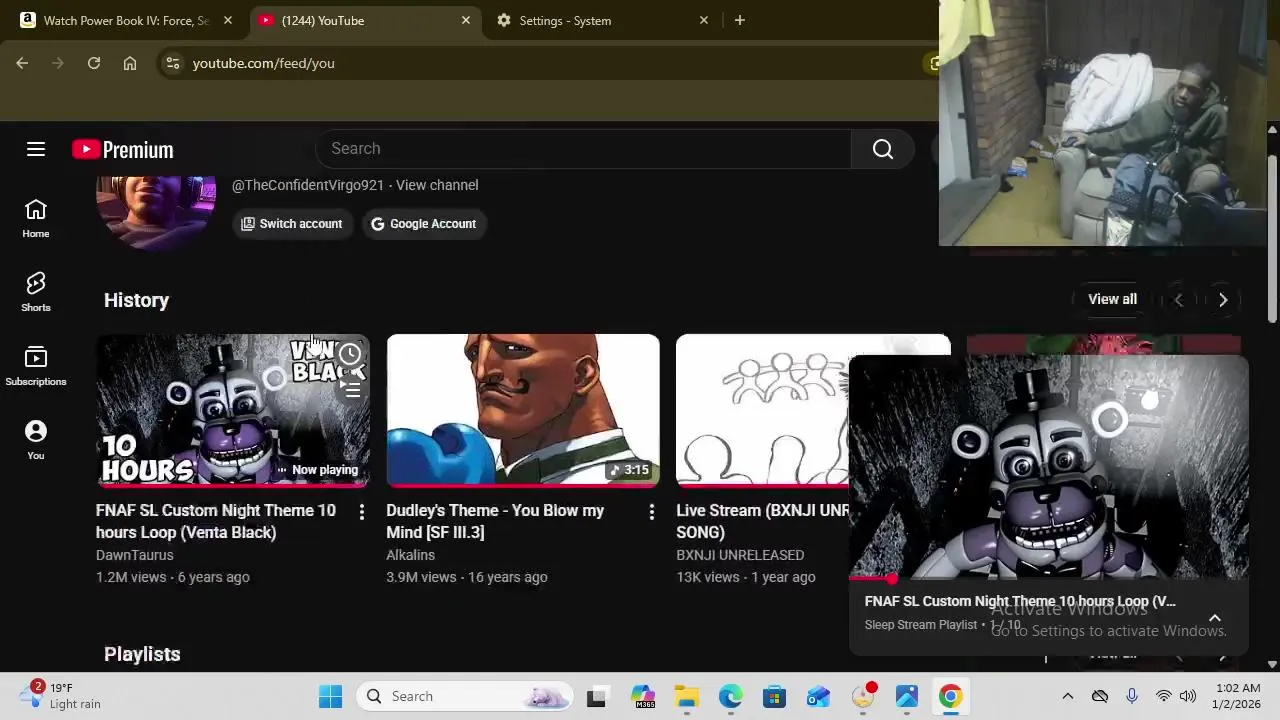The image size is (1280, 720).
Task: Open Google Account button
Action: tap(424, 224)
